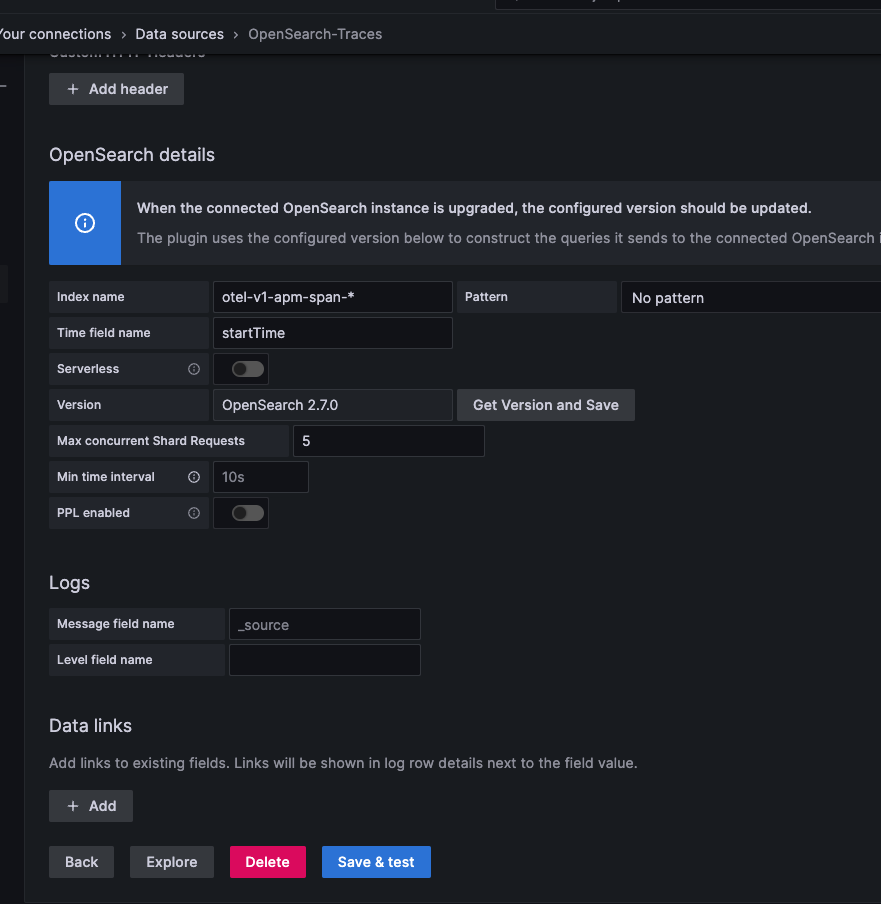
Task: Select the Max concurrent Shard Requests field
Action: click(x=388, y=440)
